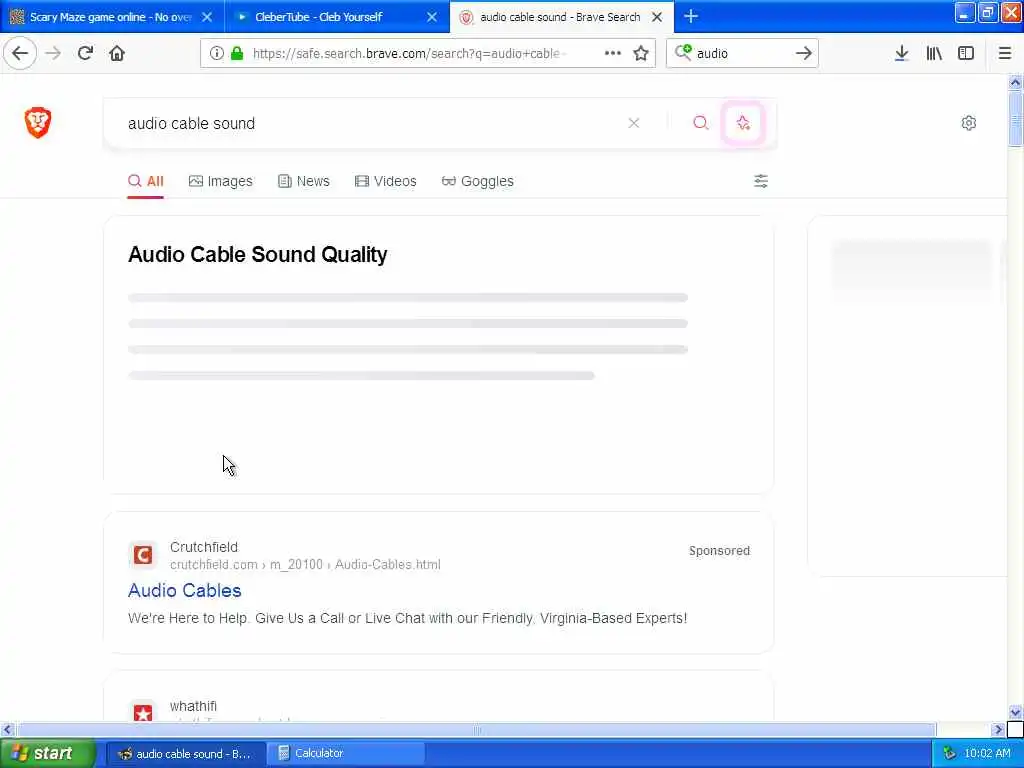This screenshot has height=768, width=1024.
Task: Click the horizontal scrollbar left arrow
Action: pyautogui.click(x=7, y=729)
